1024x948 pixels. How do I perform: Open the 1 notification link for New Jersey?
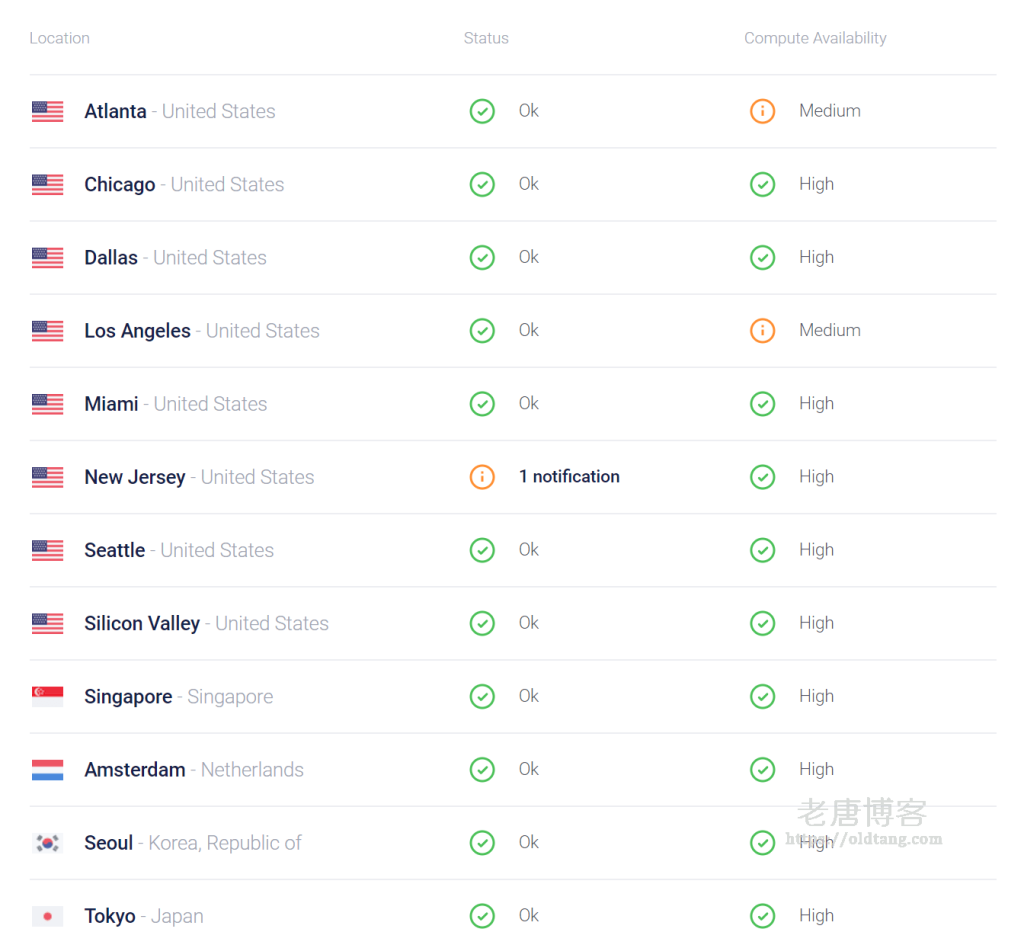[x=569, y=477]
